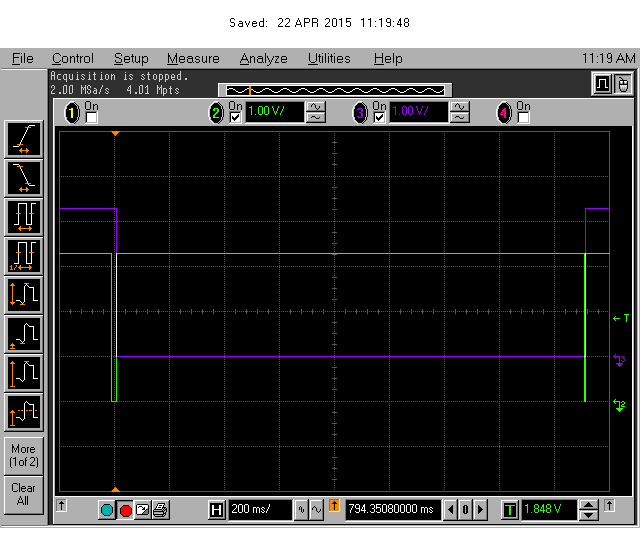Click the channel 1 number badge
640x544 pixels.
click(x=72, y=113)
